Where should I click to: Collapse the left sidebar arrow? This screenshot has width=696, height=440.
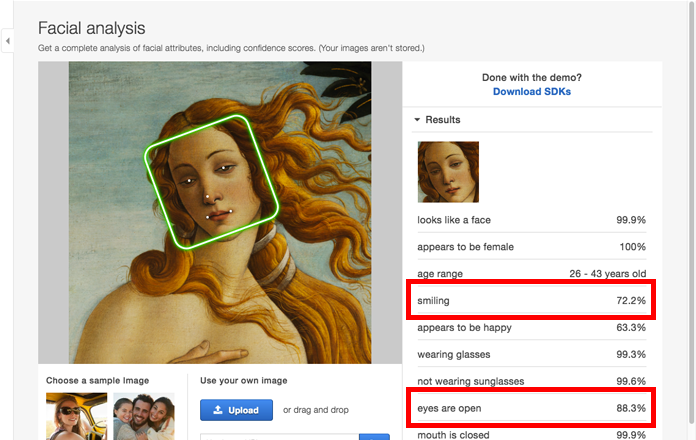[x=8, y=41]
